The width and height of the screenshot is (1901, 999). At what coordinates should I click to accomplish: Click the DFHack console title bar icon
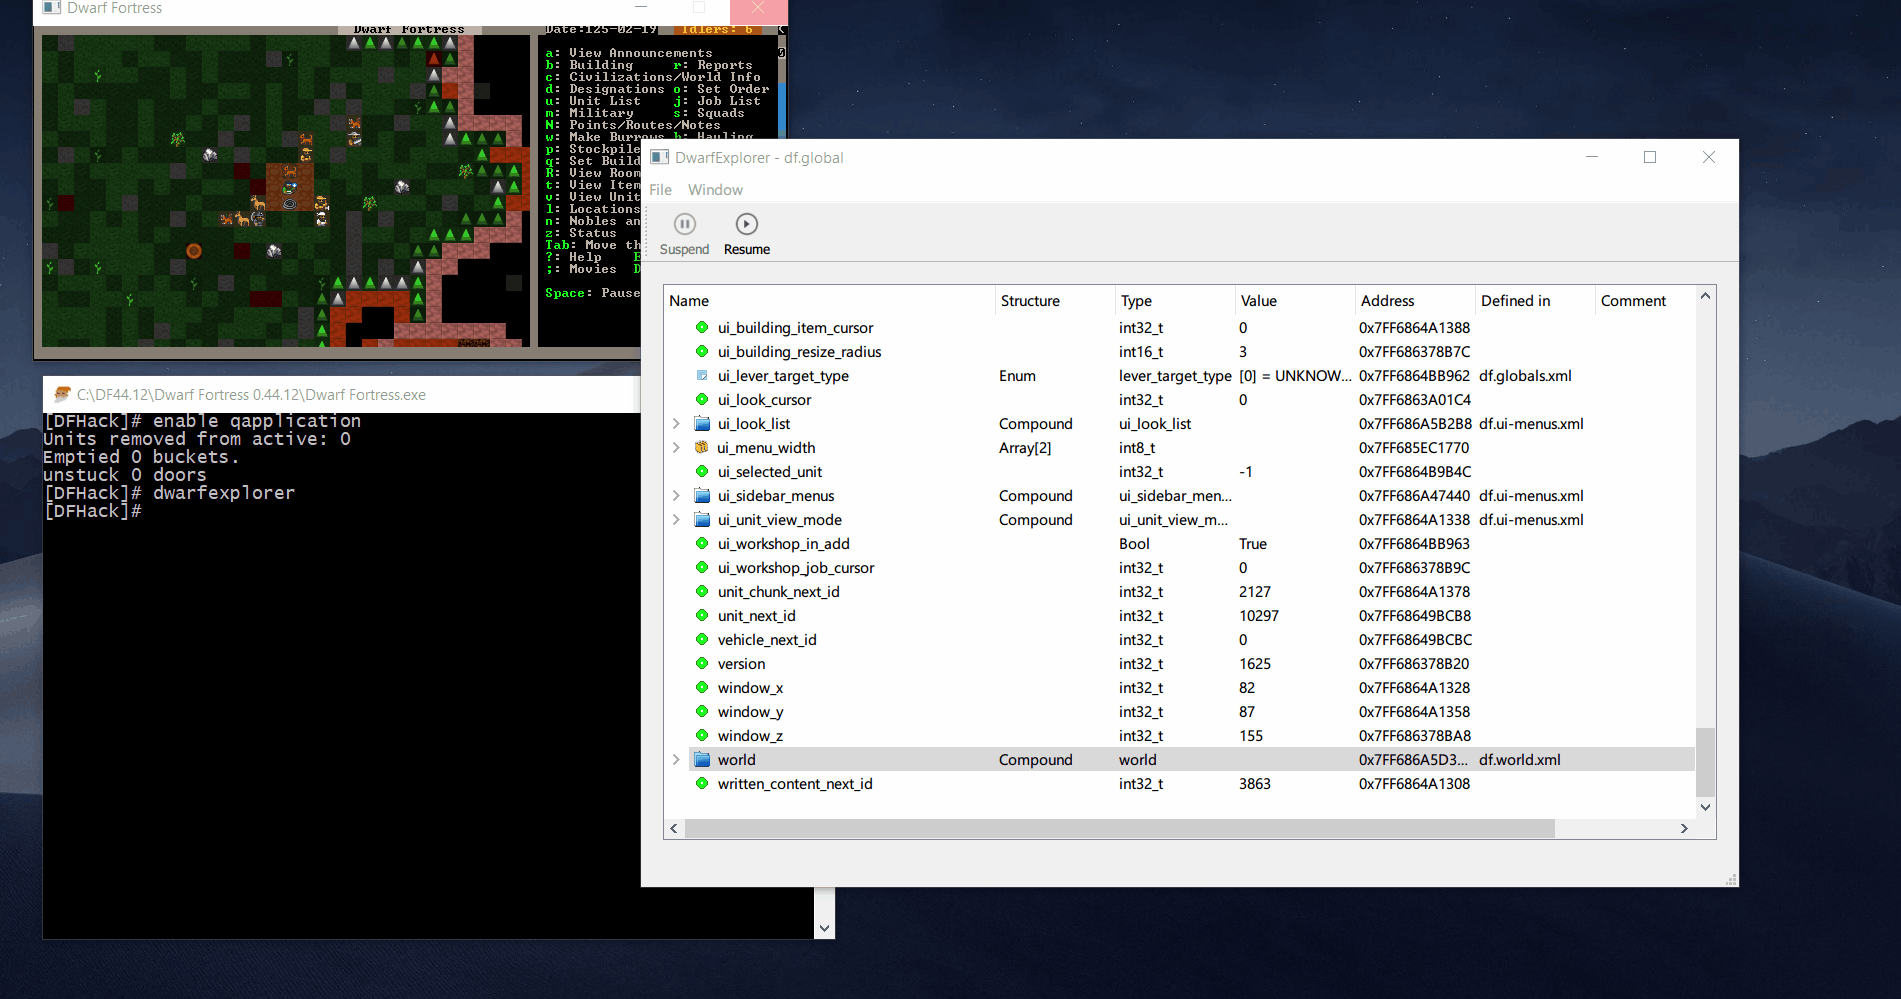point(61,394)
